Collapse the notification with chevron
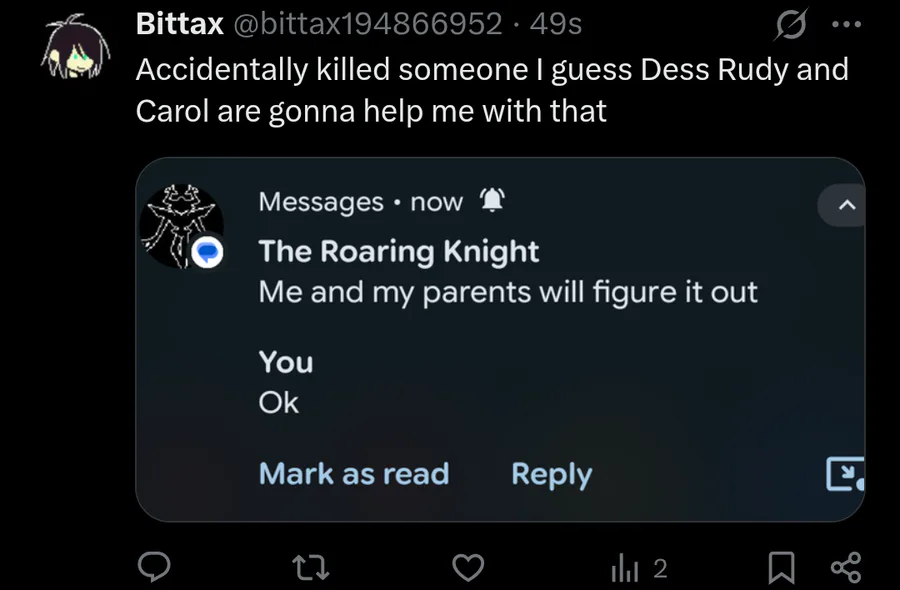The image size is (900, 590). click(x=846, y=206)
